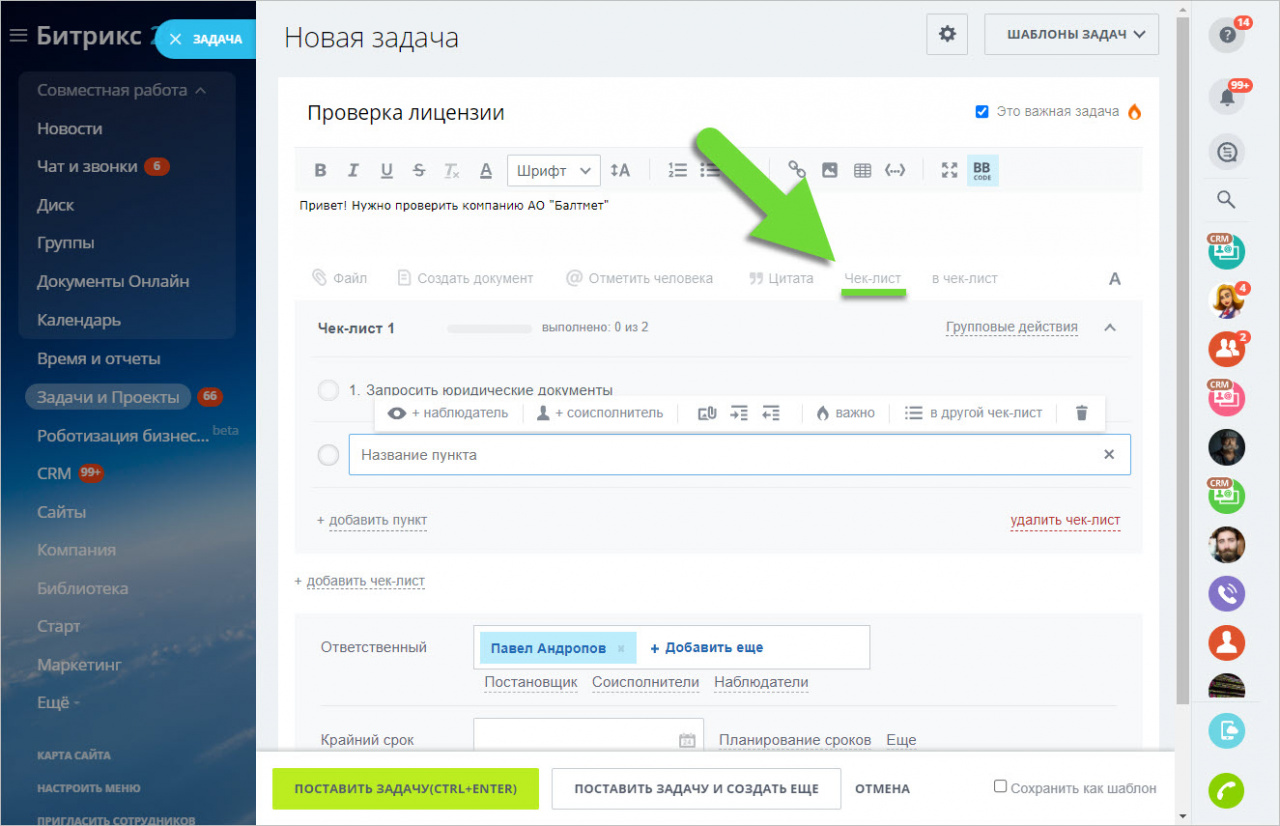Screen dimensions: 1280x826
Task: Expand Планирование сроков section
Action: 795,740
